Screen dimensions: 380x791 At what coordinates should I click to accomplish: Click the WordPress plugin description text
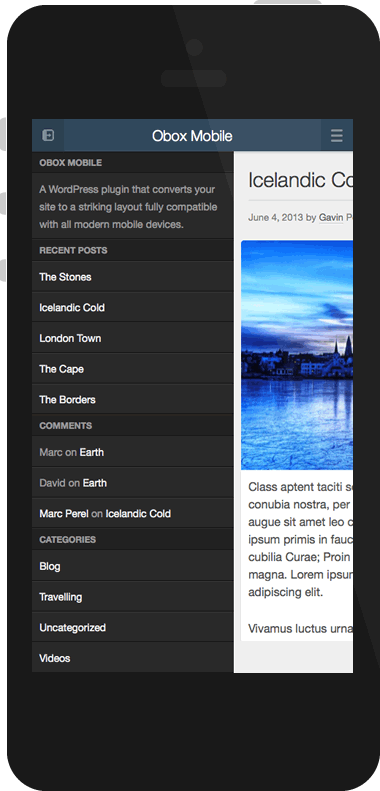[x=128, y=207]
